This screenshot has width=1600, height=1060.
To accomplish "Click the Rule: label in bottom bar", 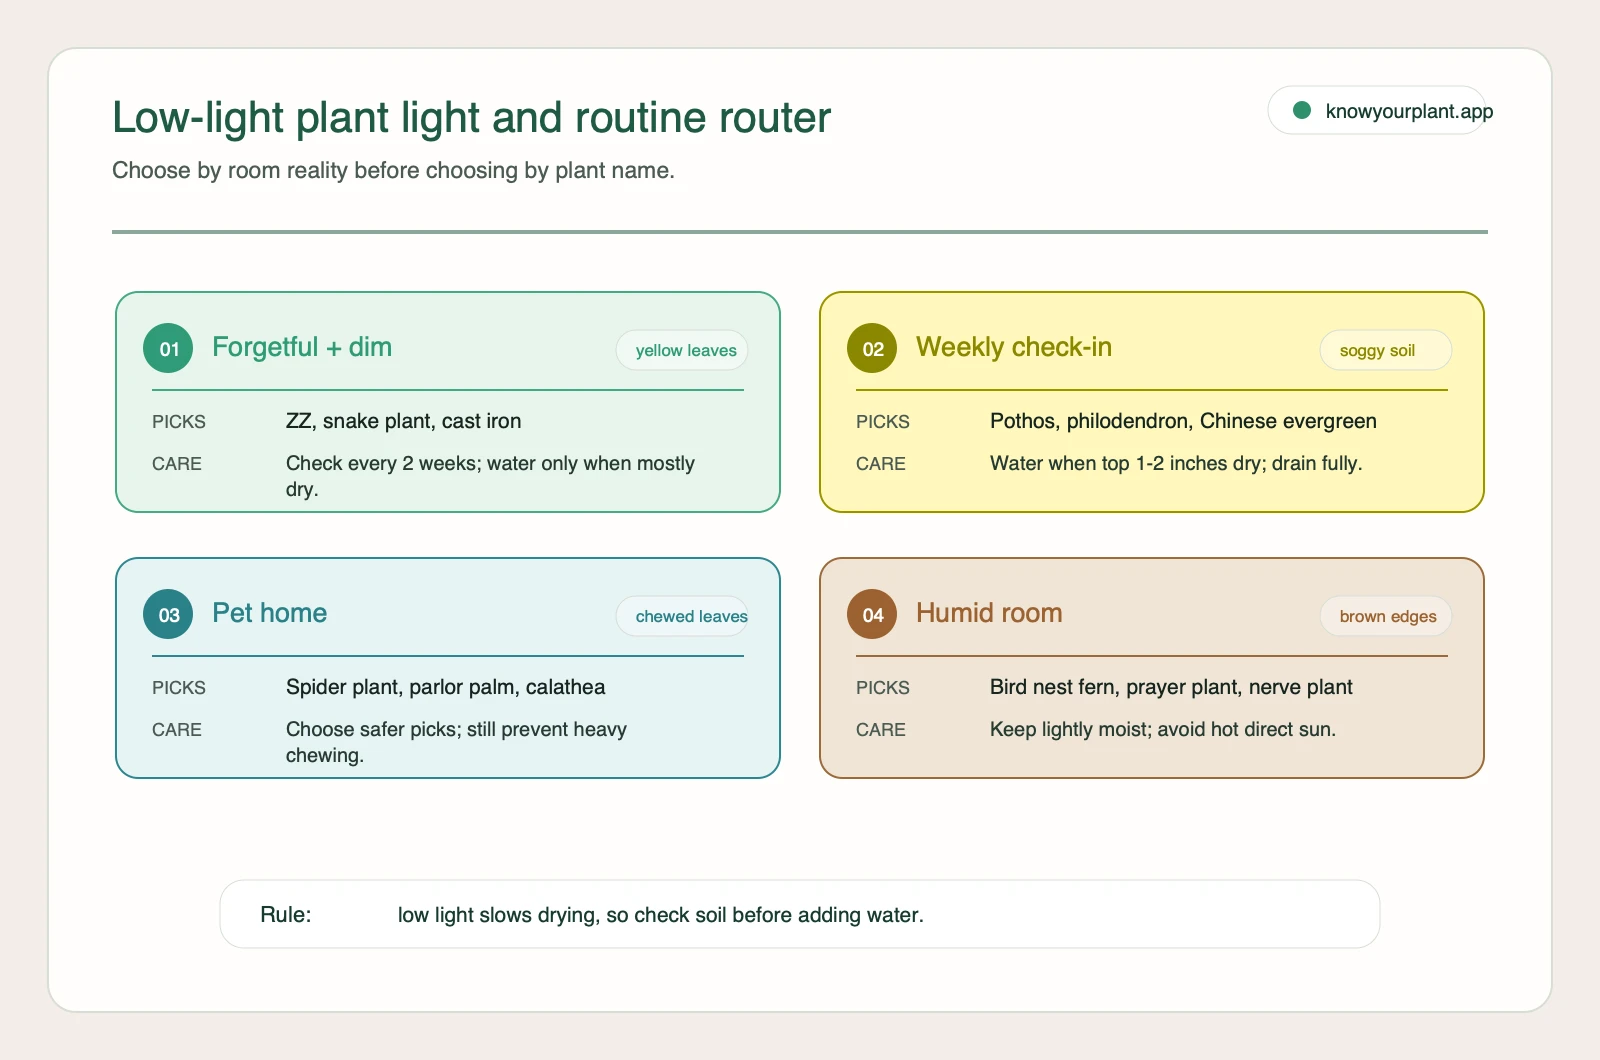I will coord(286,914).
